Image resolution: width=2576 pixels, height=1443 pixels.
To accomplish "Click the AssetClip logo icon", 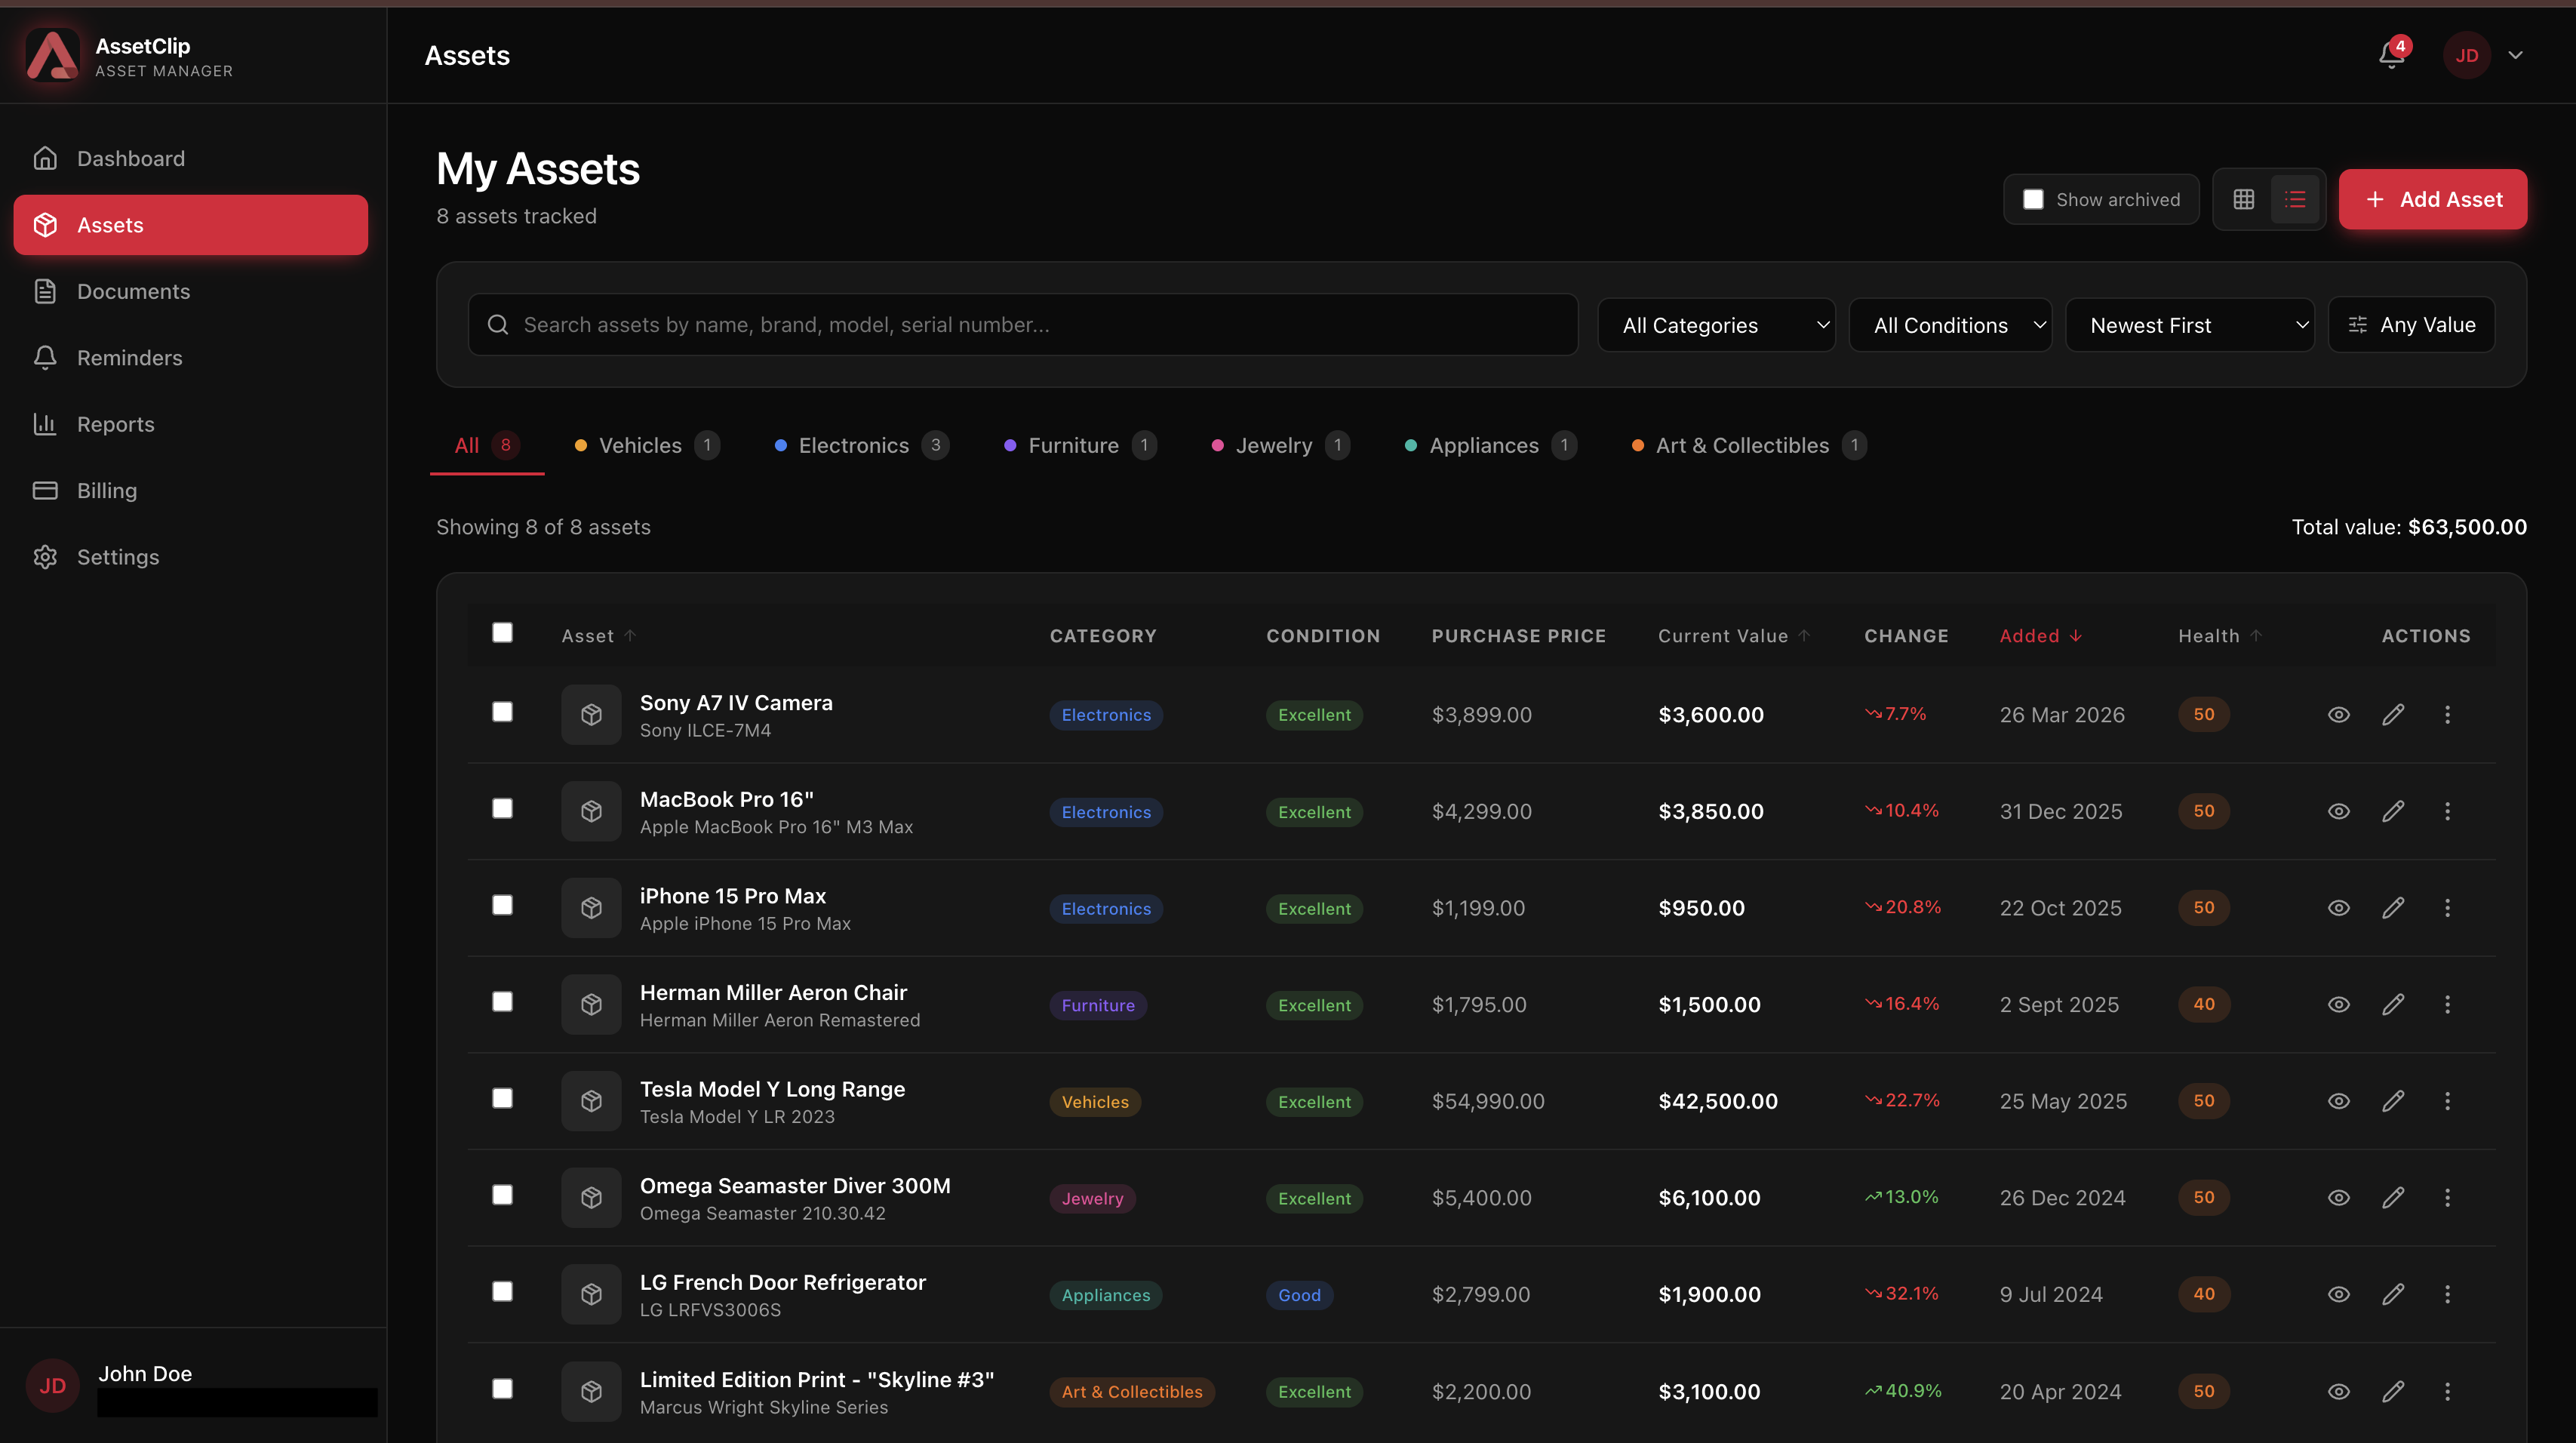I will click(52, 55).
